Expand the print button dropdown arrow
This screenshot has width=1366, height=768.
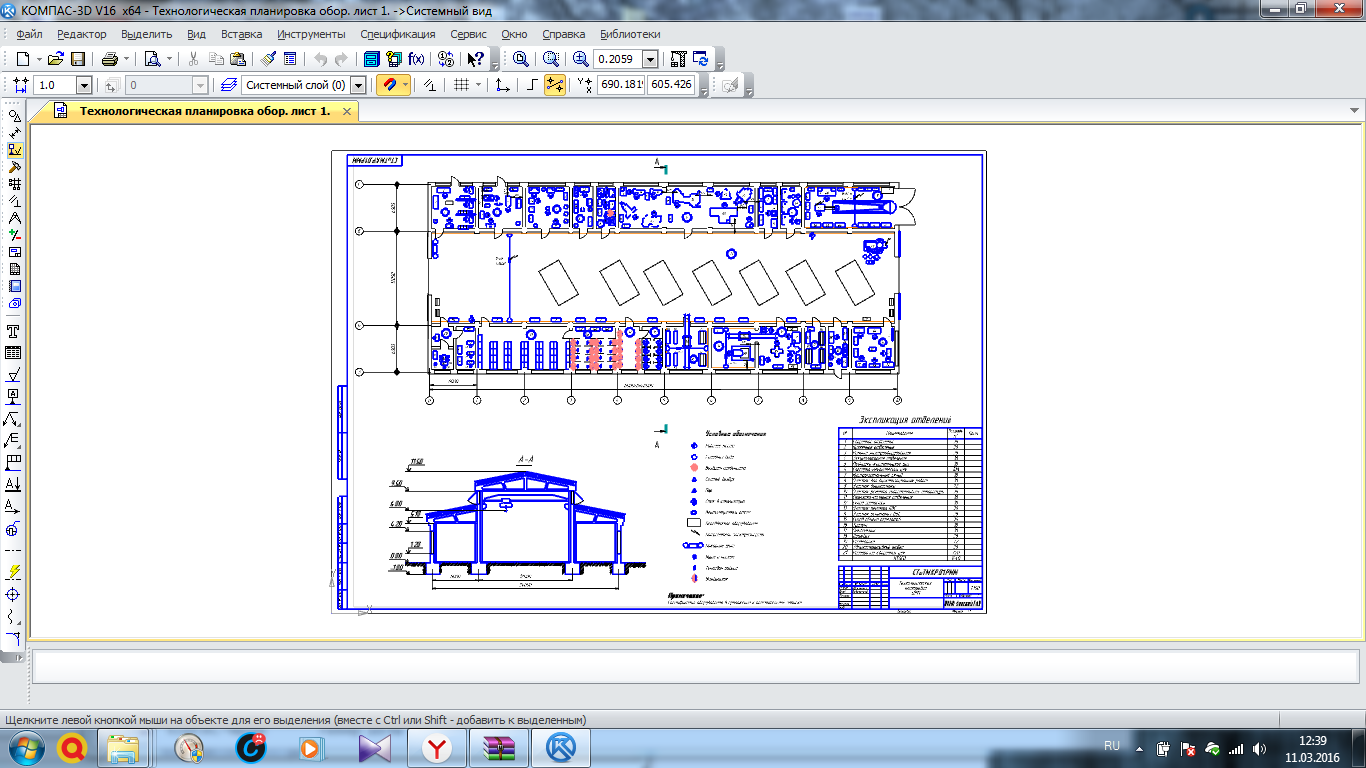126,59
